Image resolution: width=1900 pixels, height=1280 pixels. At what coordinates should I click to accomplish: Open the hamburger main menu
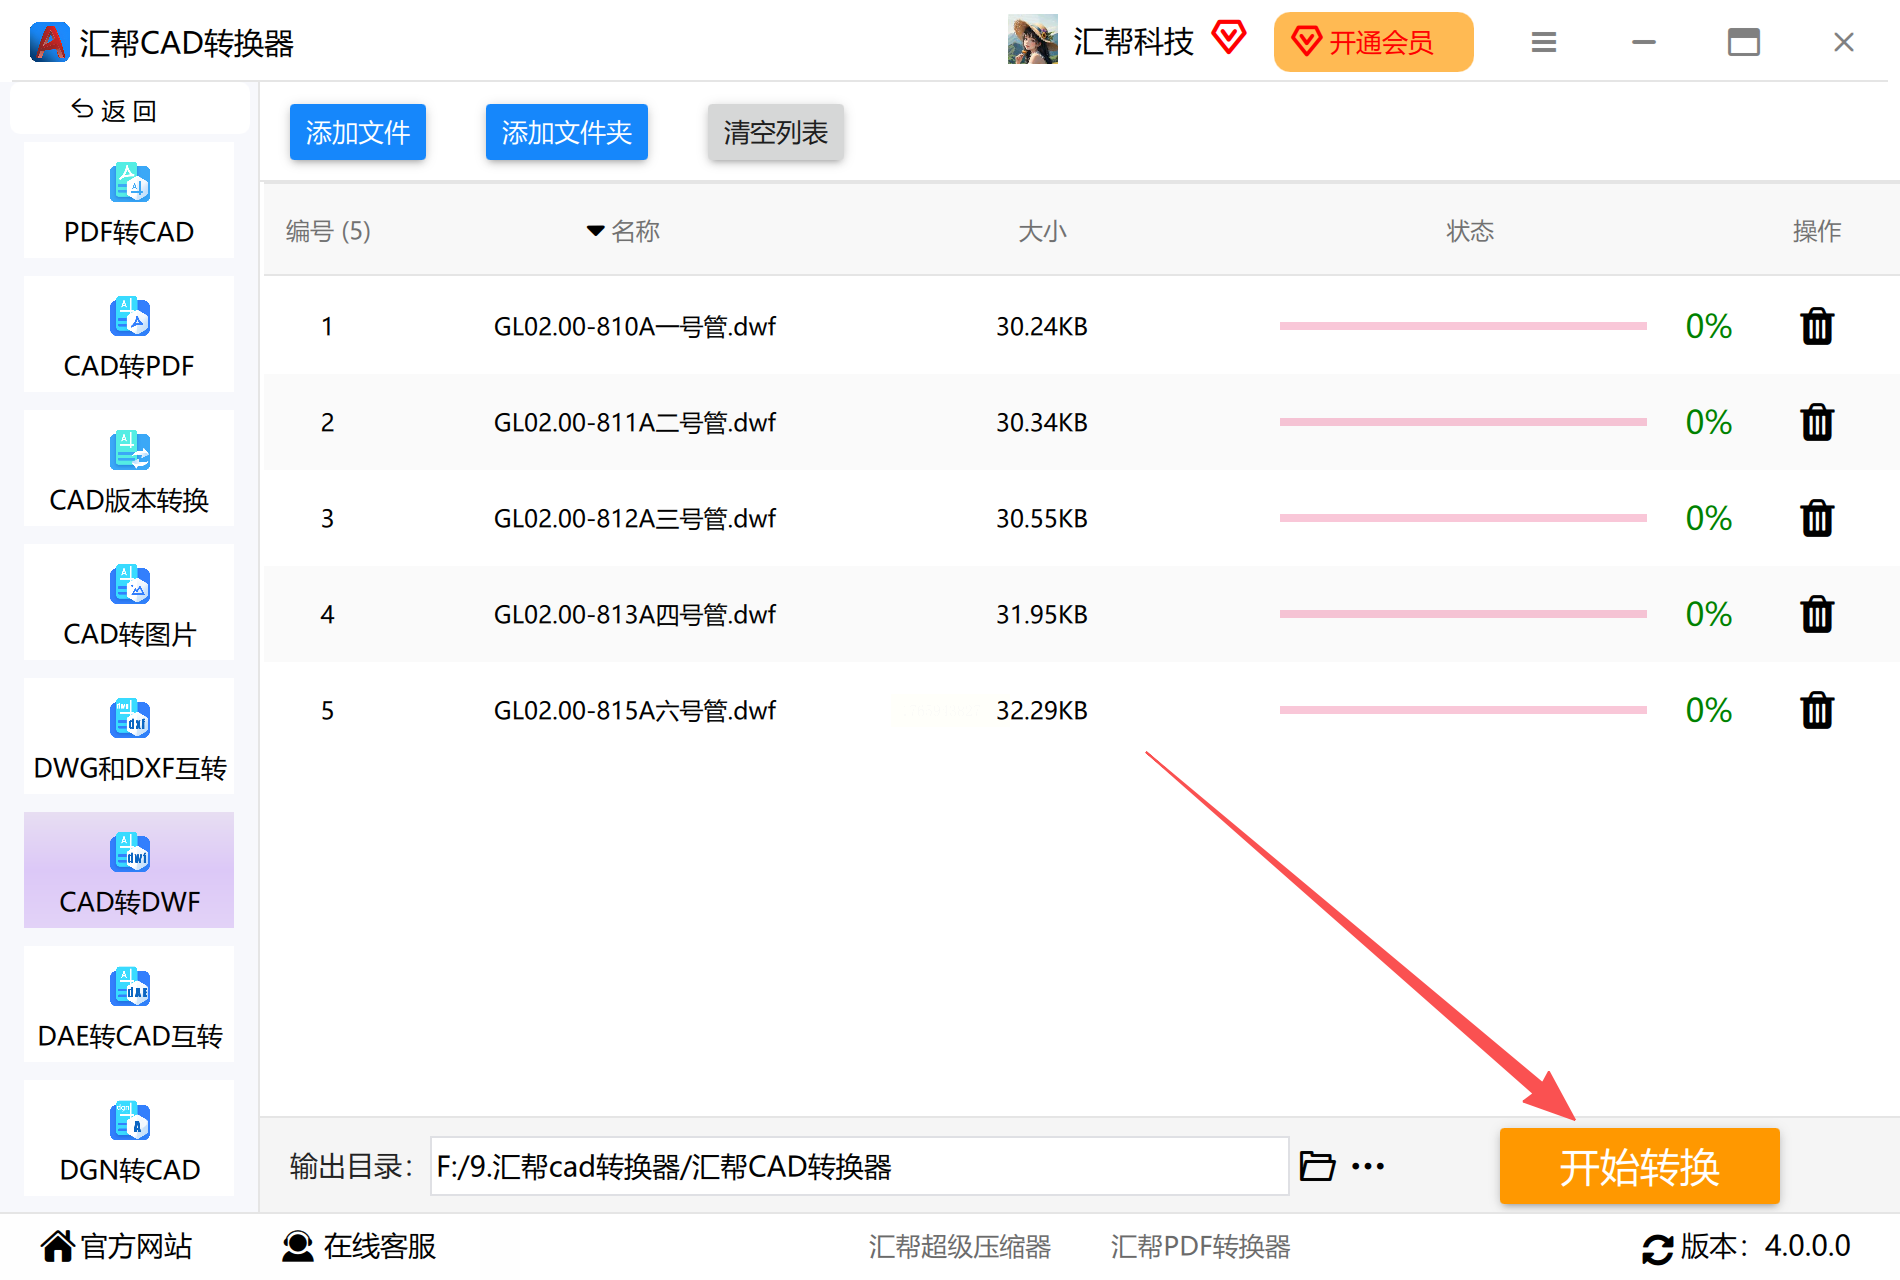[1544, 42]
